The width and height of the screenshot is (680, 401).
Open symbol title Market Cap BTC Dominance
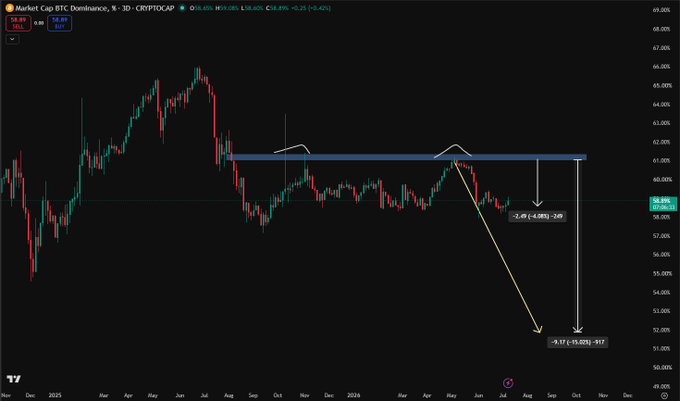tap(62, 8)
